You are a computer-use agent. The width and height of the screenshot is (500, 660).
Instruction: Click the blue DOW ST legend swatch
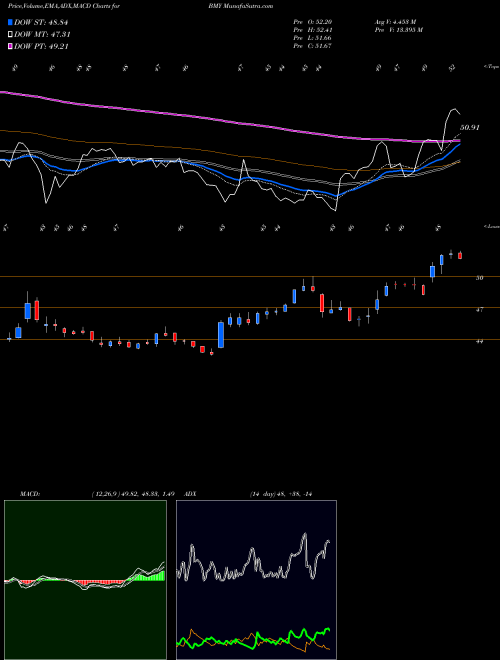[10, 22]
